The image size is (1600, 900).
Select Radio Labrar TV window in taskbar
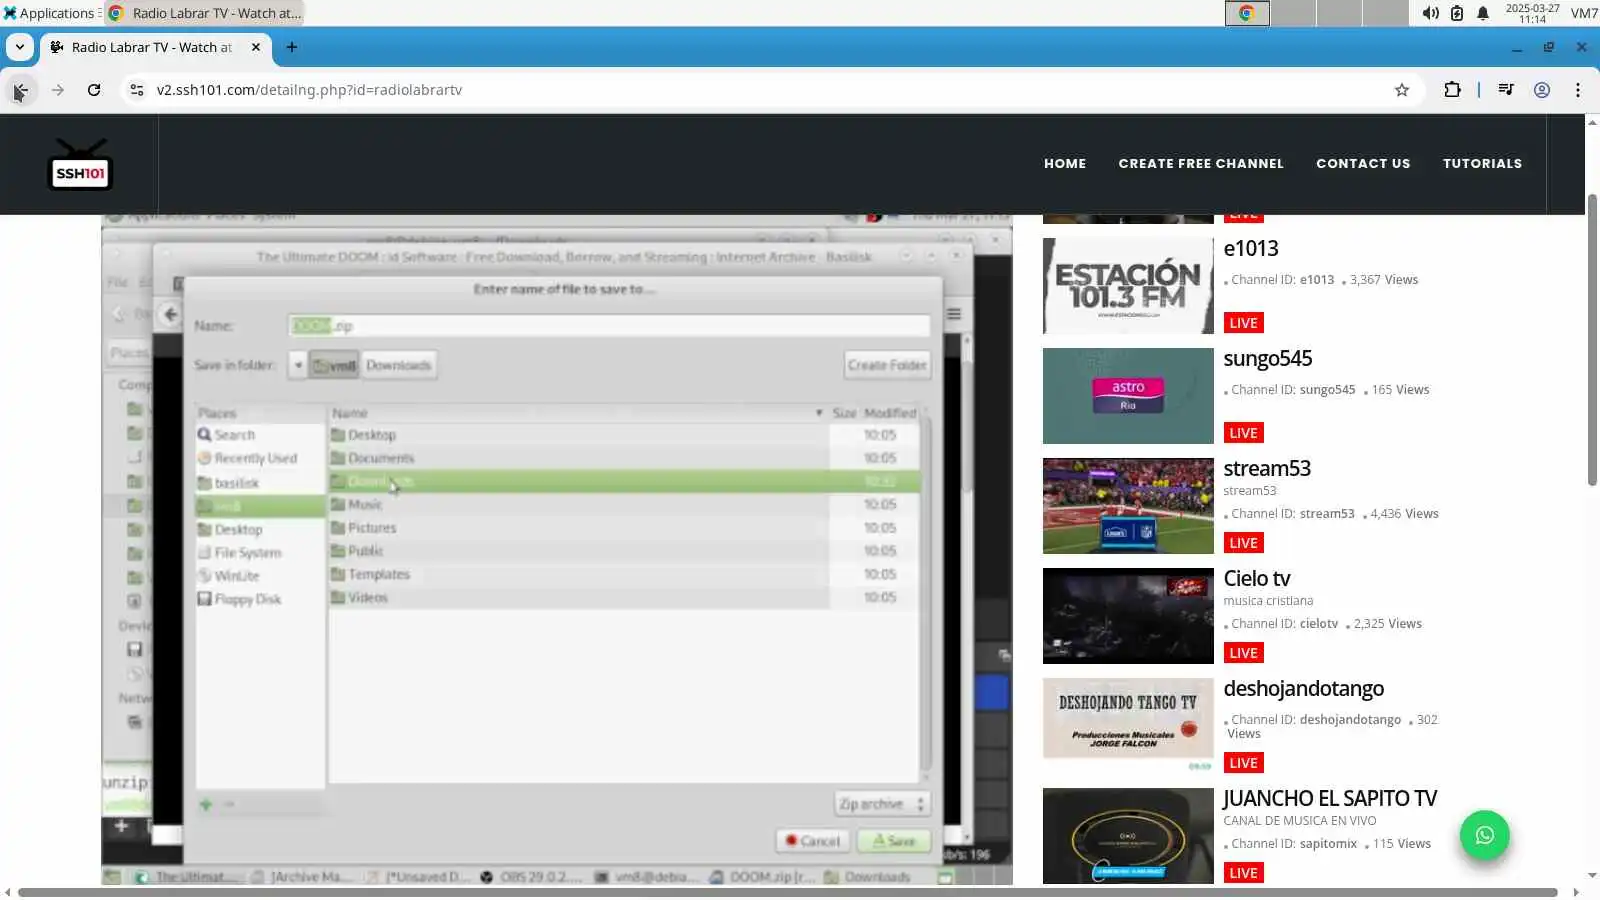pos(204,13)
